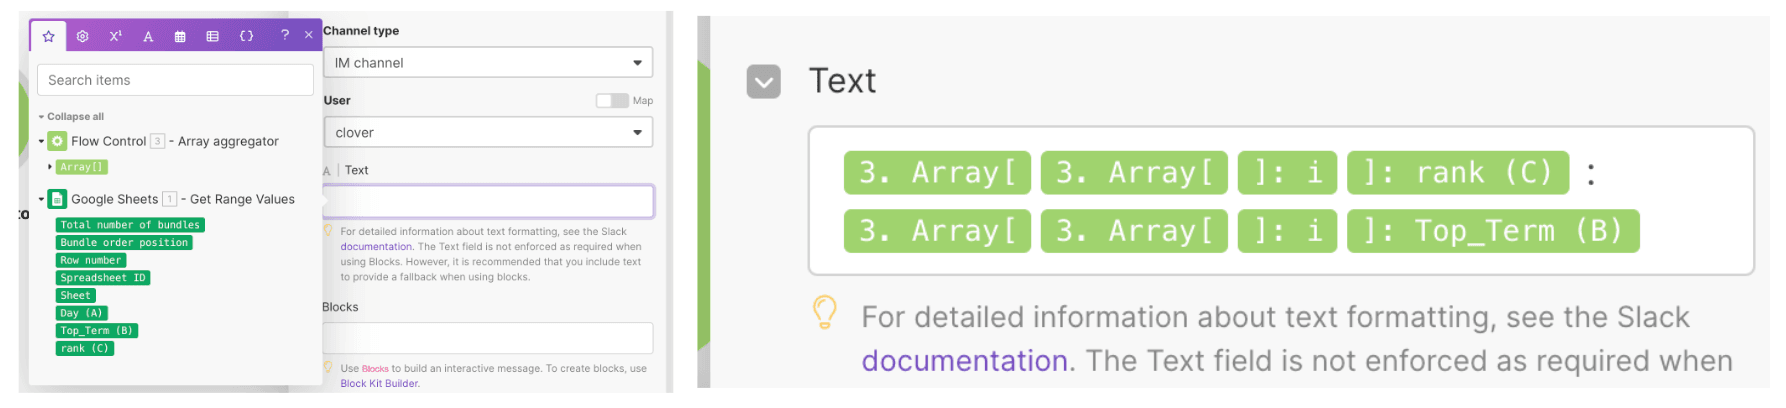The height and width of the screenshot is (408, 1786).
Task: Open the help question mark icon
Action: pos(285,35)
